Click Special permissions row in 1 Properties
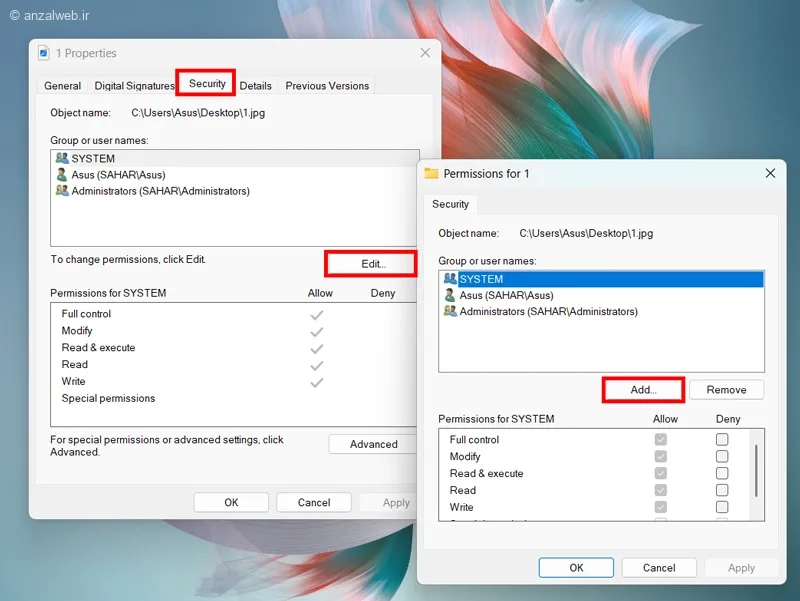The width and height of the screenshot is (800, 601). point(235,398)
